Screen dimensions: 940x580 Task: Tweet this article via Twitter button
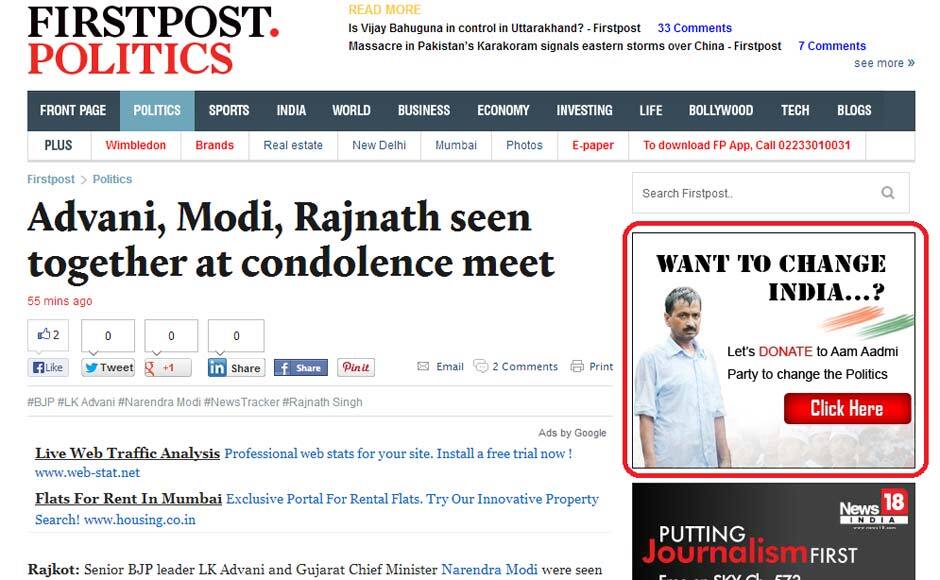tap(108, 368)
